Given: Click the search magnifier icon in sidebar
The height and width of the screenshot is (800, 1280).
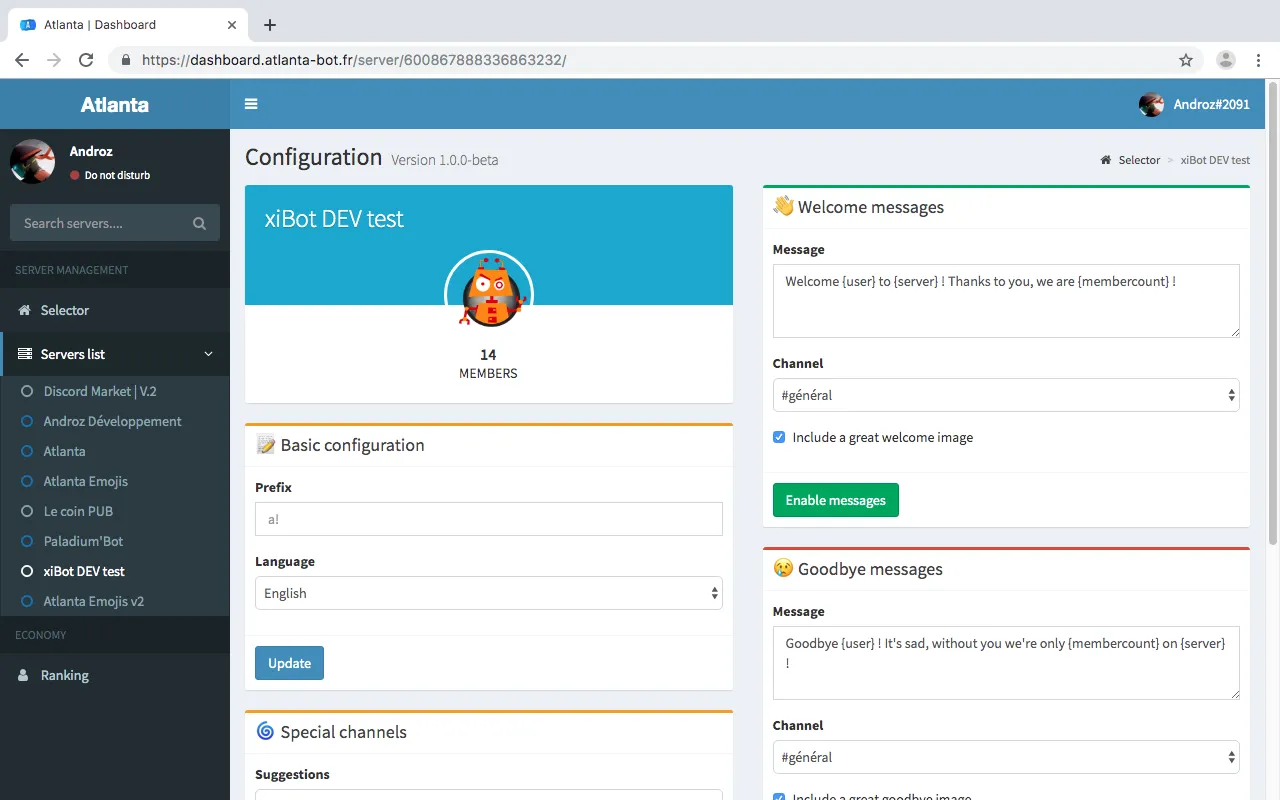Looking at the screenshot, I should pyautogui.click(x=199, y=224).
